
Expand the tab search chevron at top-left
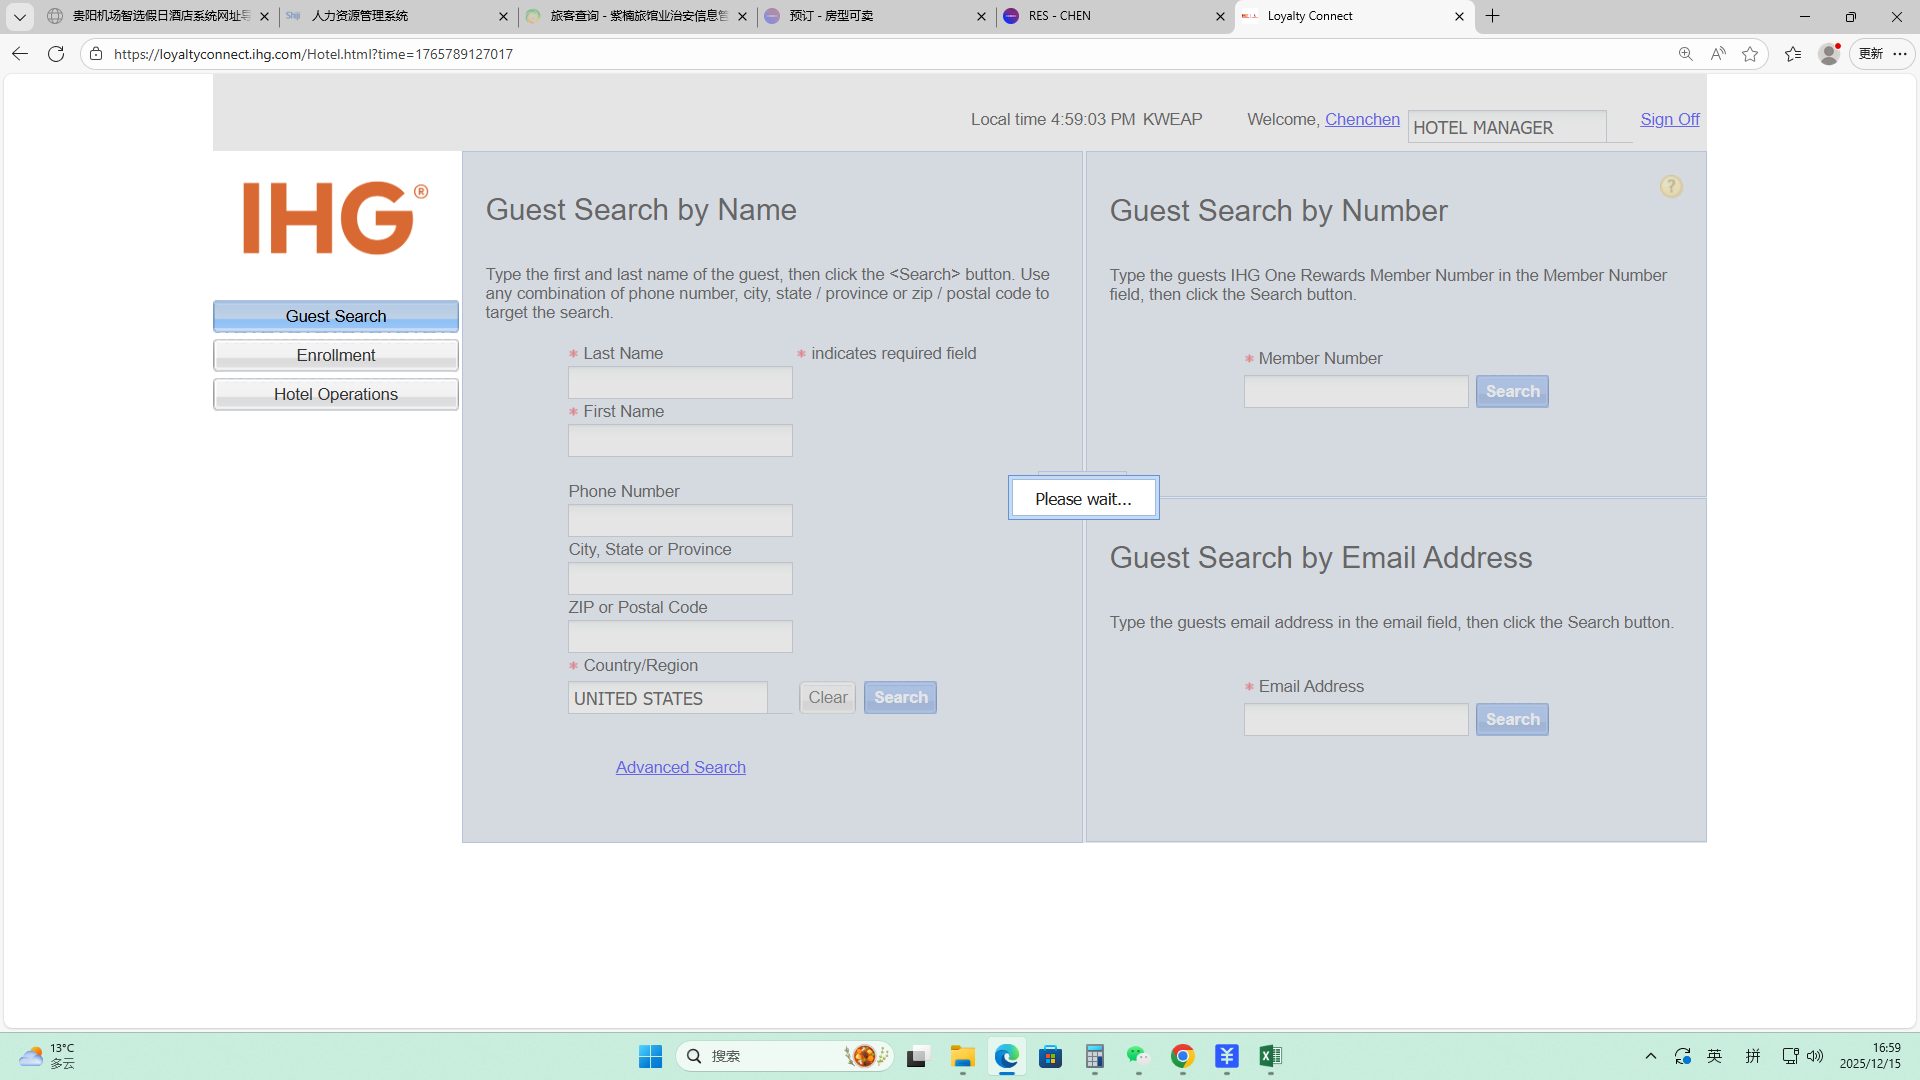tap(19, 16)
